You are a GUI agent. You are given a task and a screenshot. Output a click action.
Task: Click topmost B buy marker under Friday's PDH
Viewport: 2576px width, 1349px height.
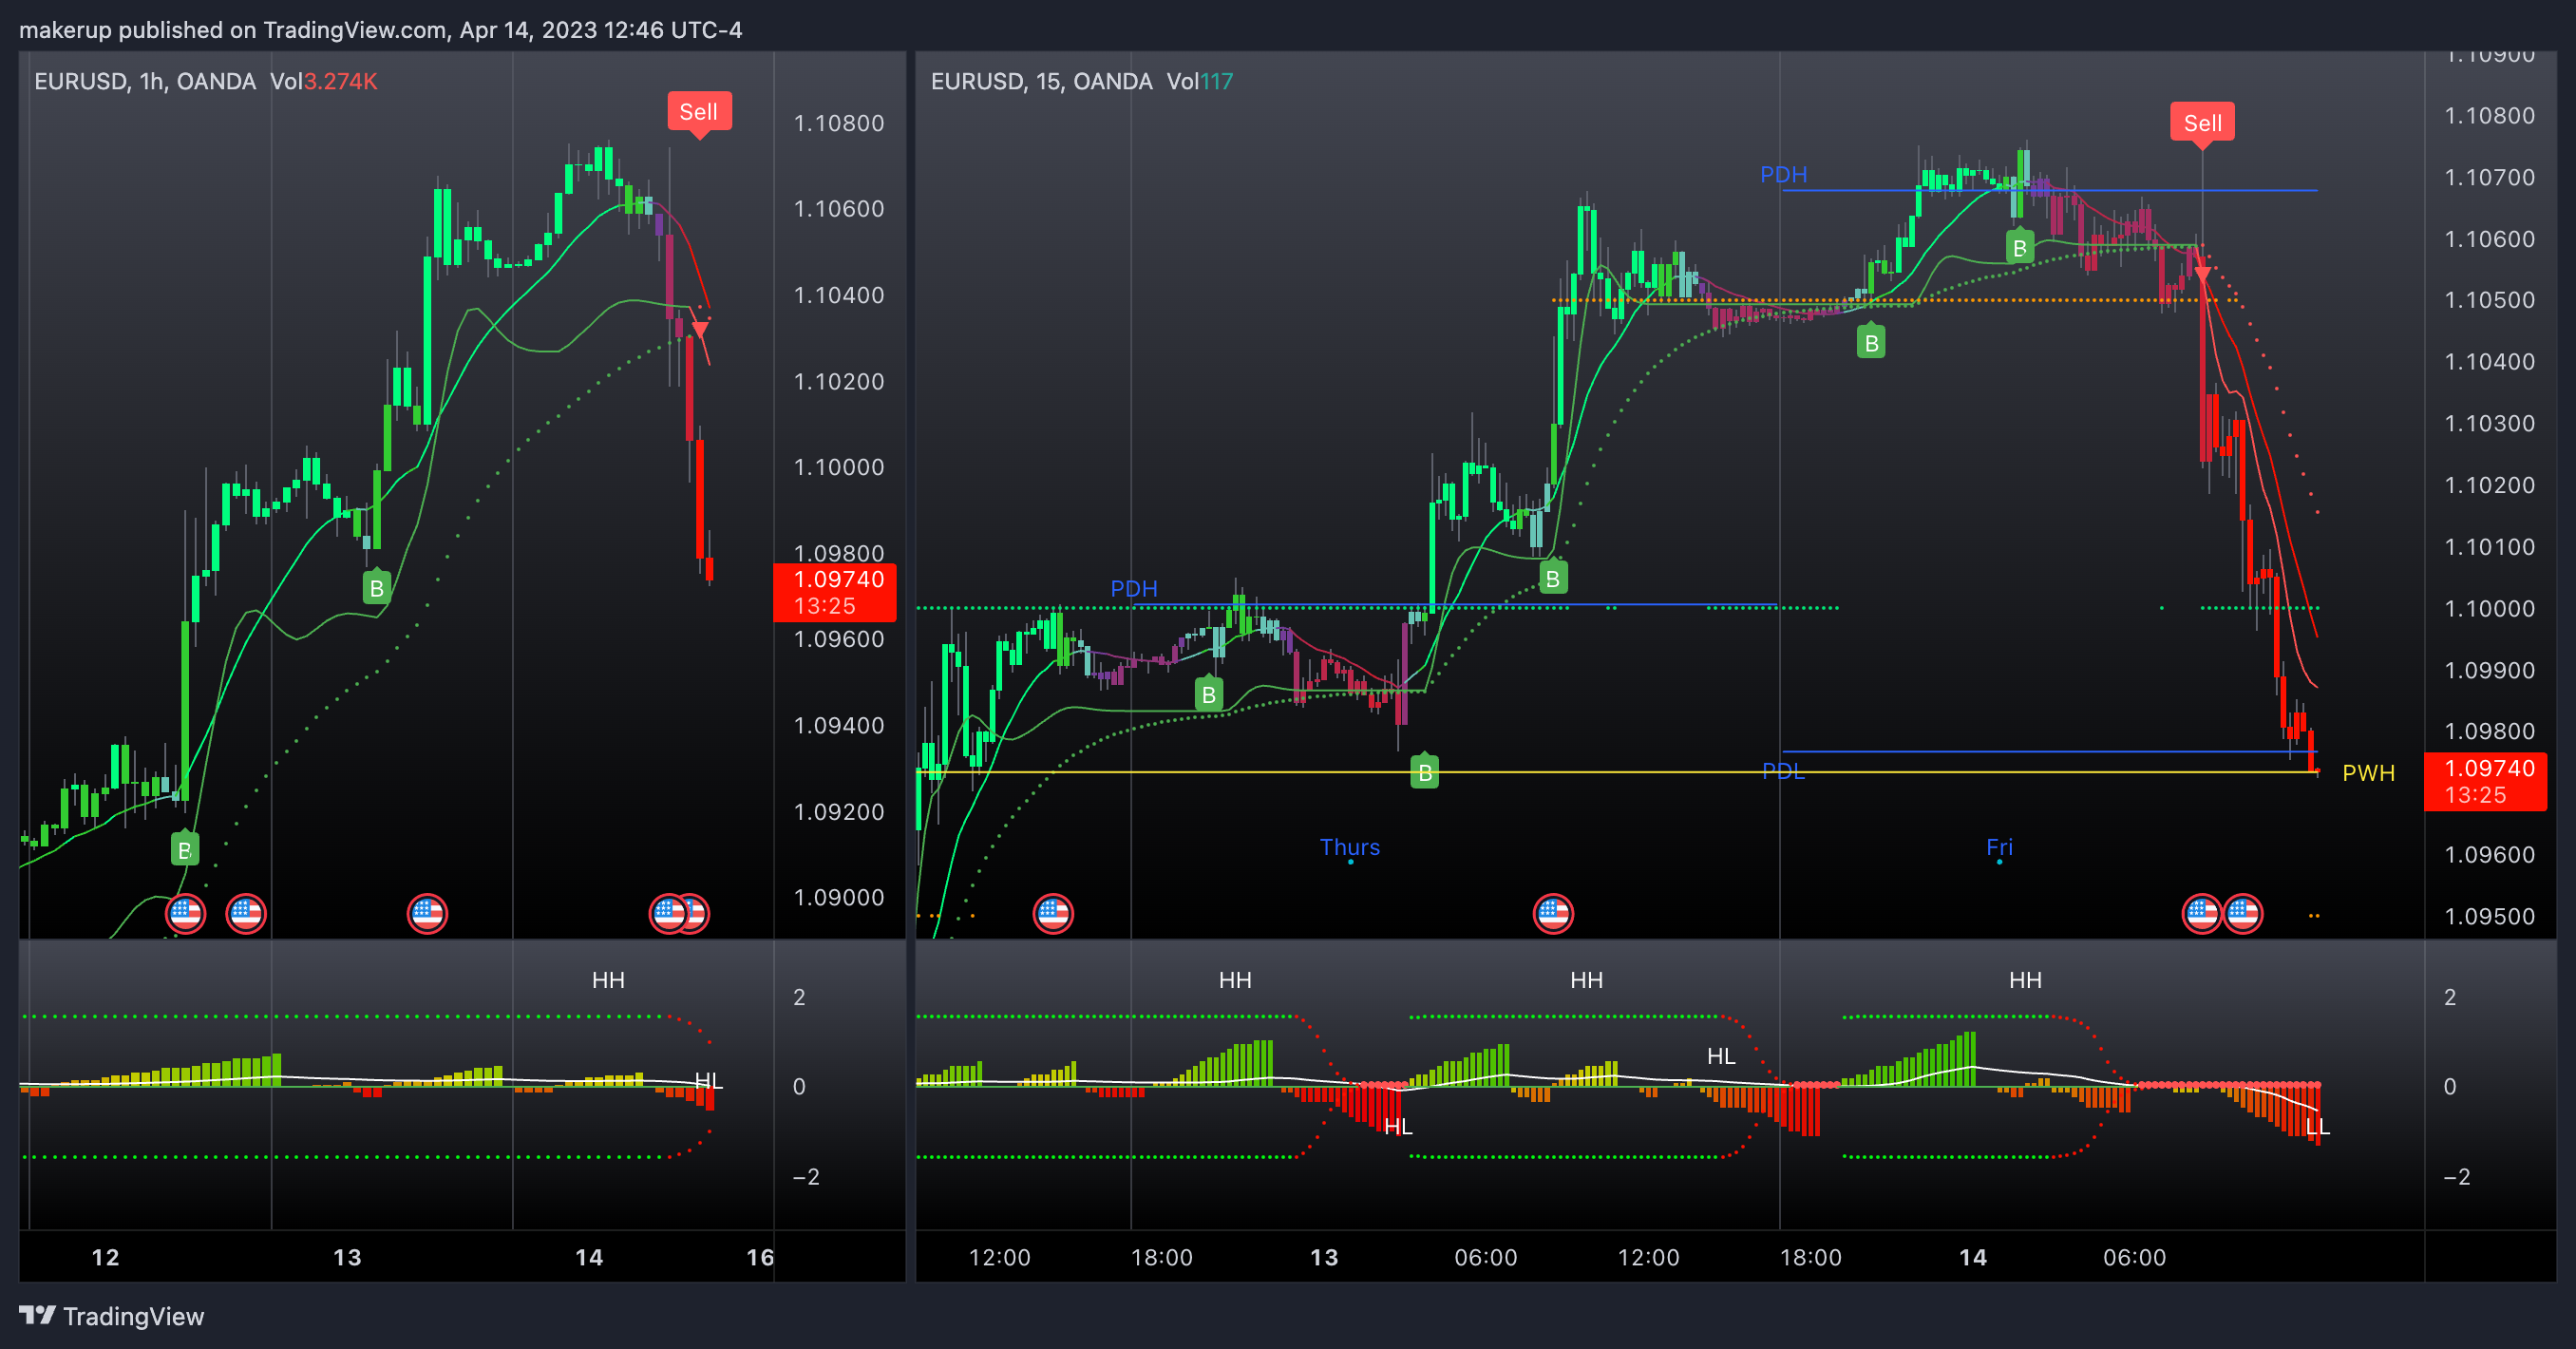(x=2020, y=248)
